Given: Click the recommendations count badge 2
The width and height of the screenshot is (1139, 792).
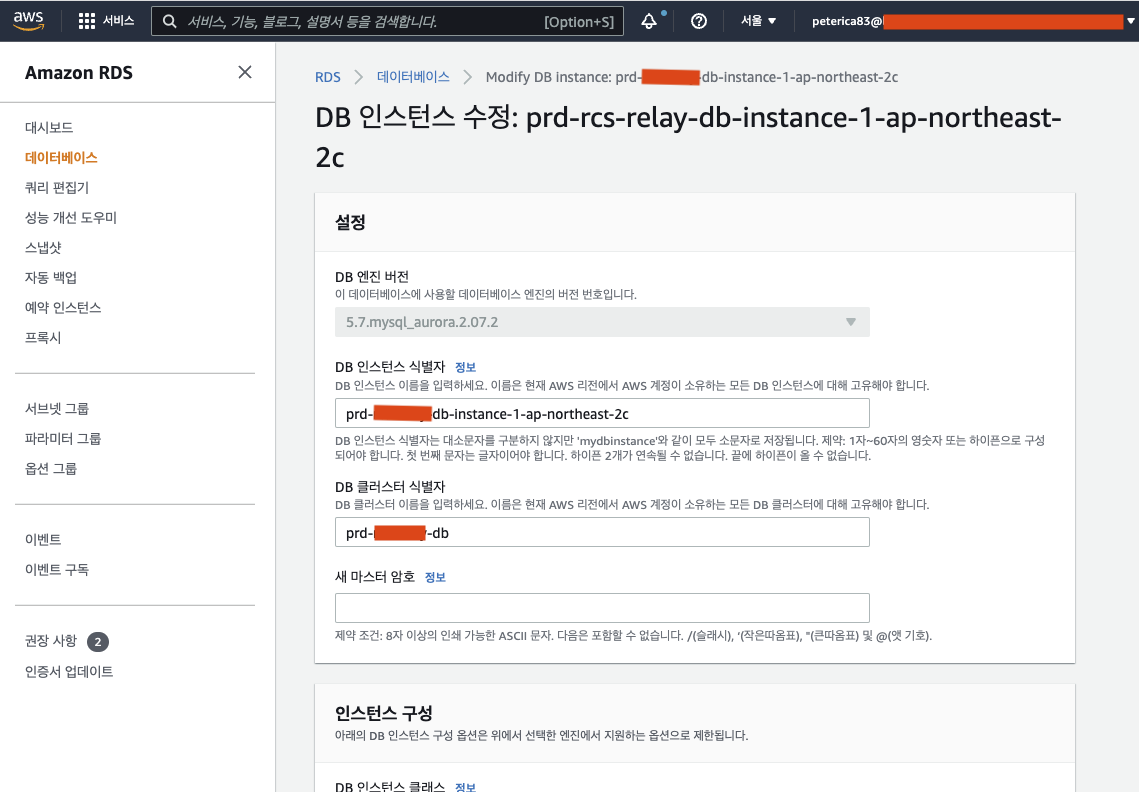Looking at the screenshot, I should click(x=98, y=642).
